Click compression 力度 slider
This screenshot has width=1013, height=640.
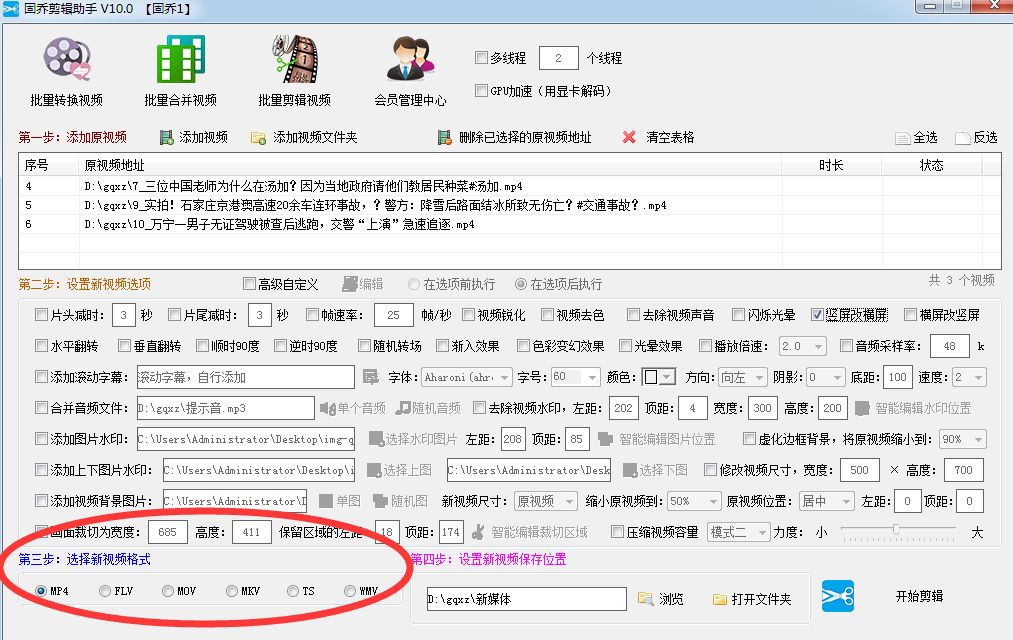[x=898, y=531]
